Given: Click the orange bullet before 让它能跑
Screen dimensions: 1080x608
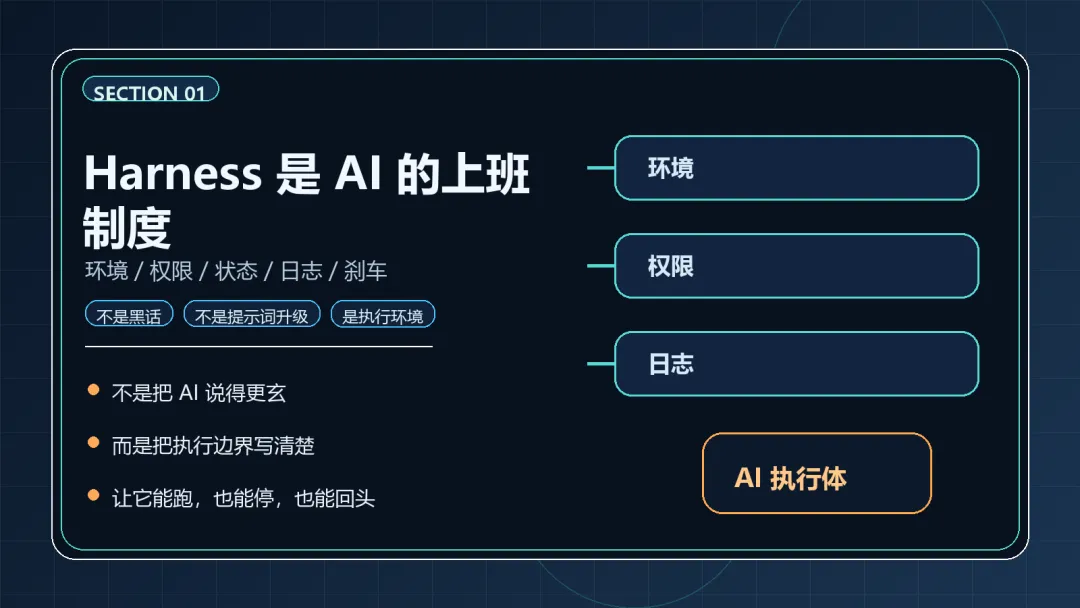Looking at the screenshot, I should 93,495.
